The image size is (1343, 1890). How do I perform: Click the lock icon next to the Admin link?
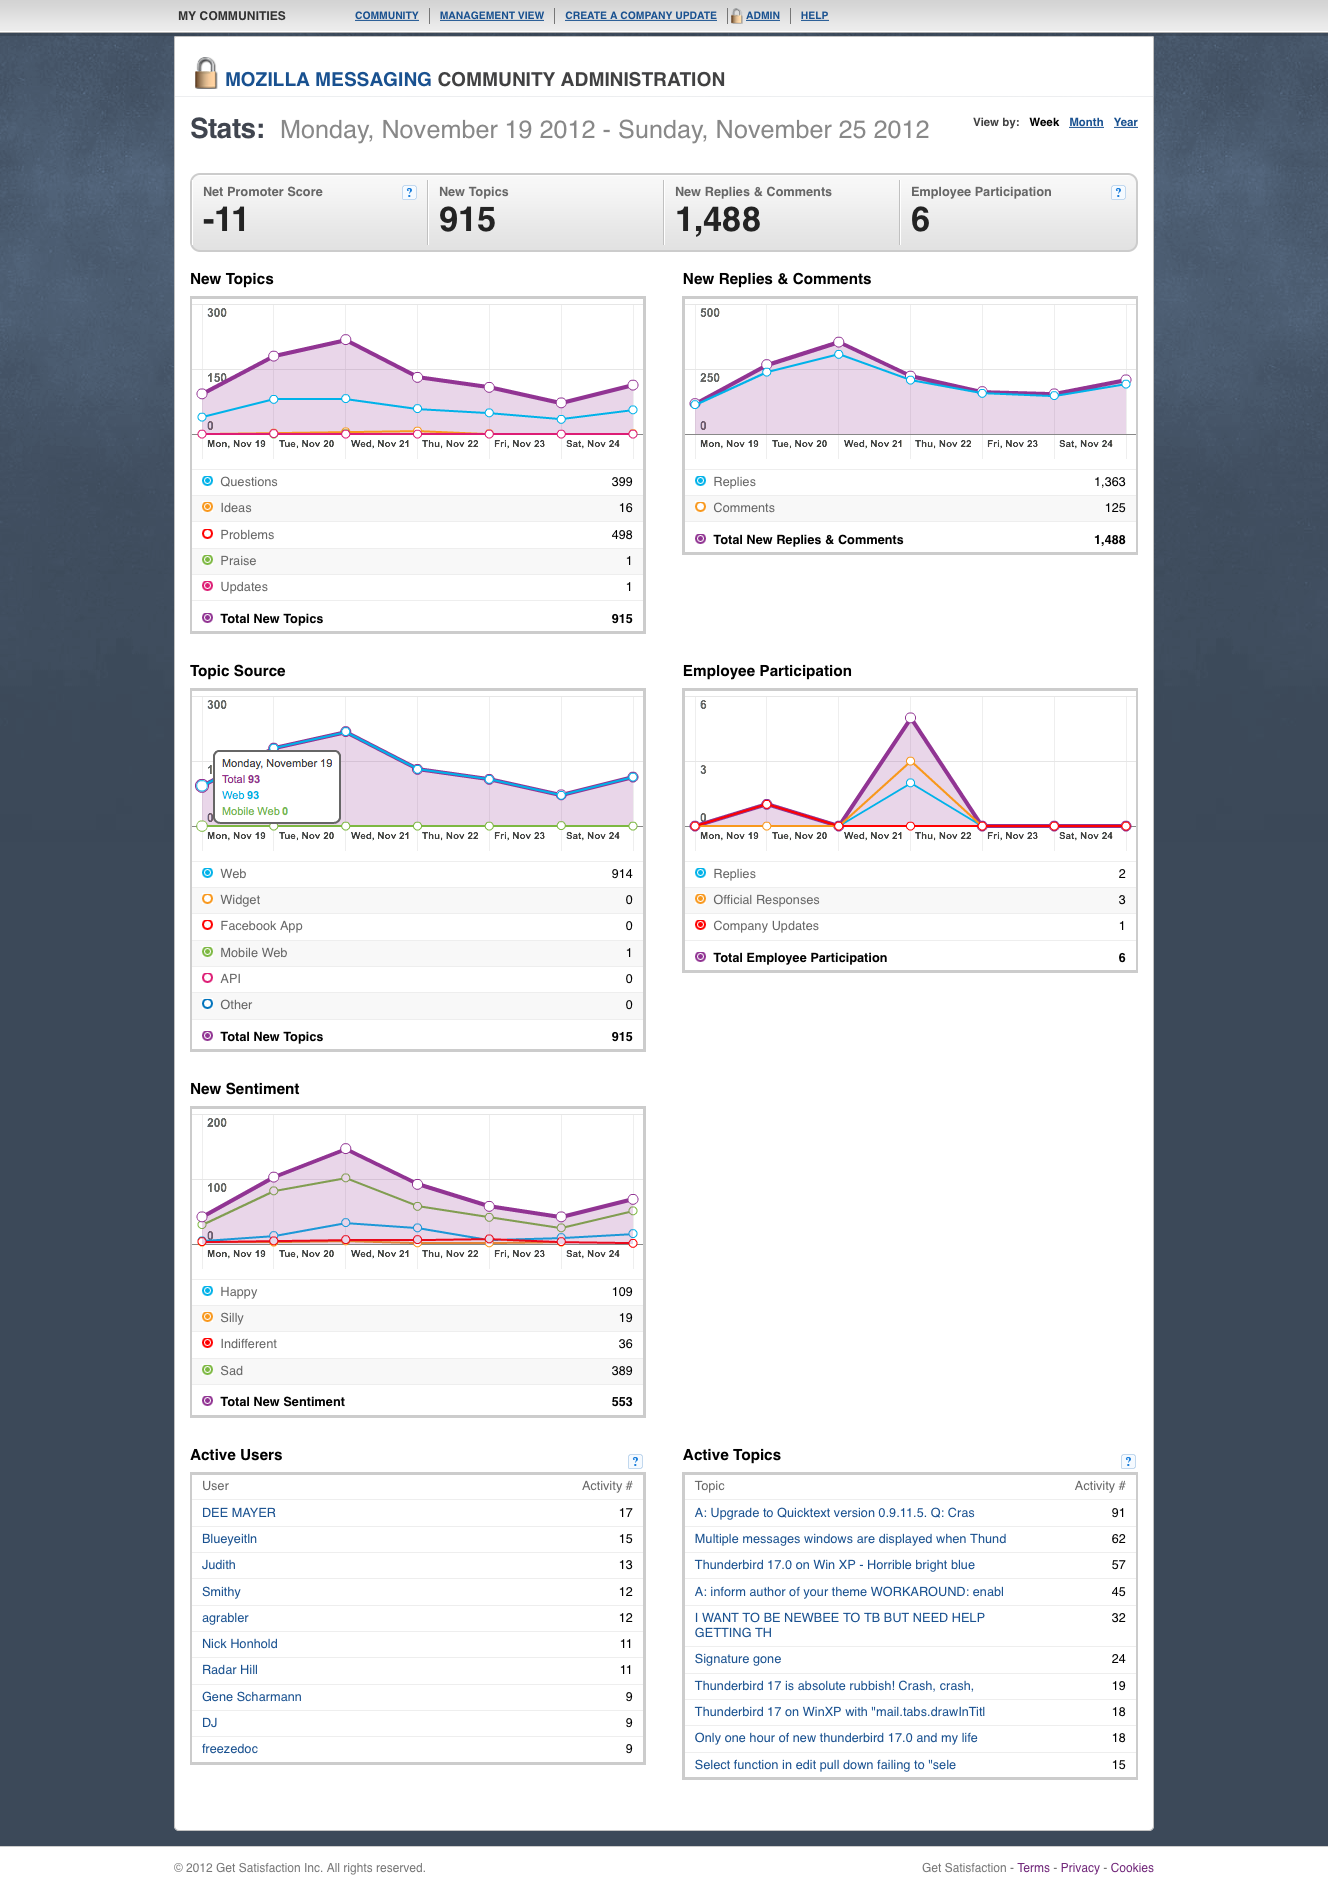click(736, 16)
